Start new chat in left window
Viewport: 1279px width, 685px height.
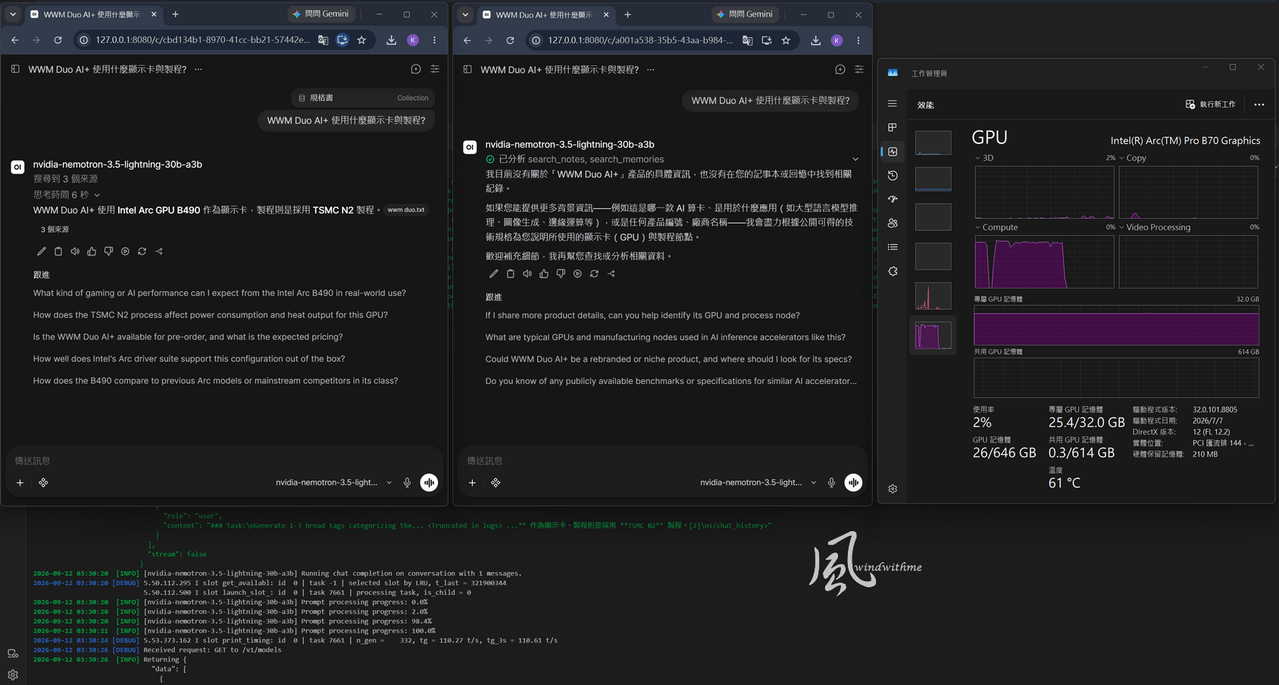(416, 69)
